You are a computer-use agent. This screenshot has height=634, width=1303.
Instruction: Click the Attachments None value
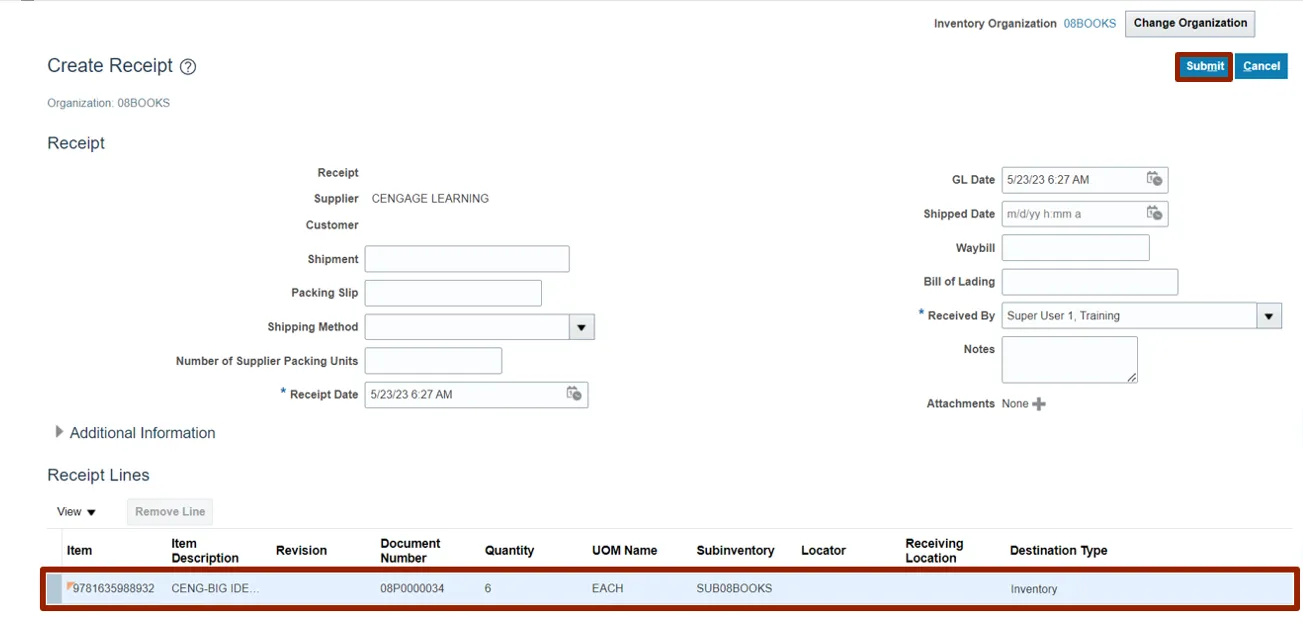[1015, 404]
